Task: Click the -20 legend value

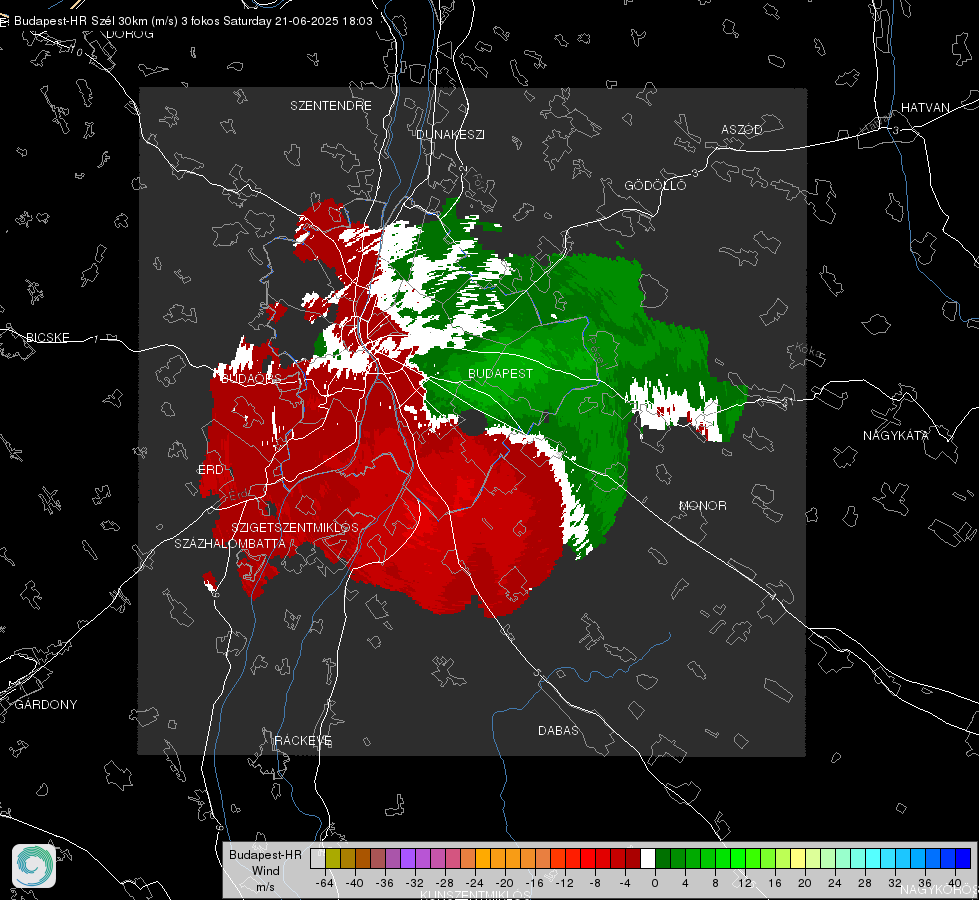Action: (504, 883)
